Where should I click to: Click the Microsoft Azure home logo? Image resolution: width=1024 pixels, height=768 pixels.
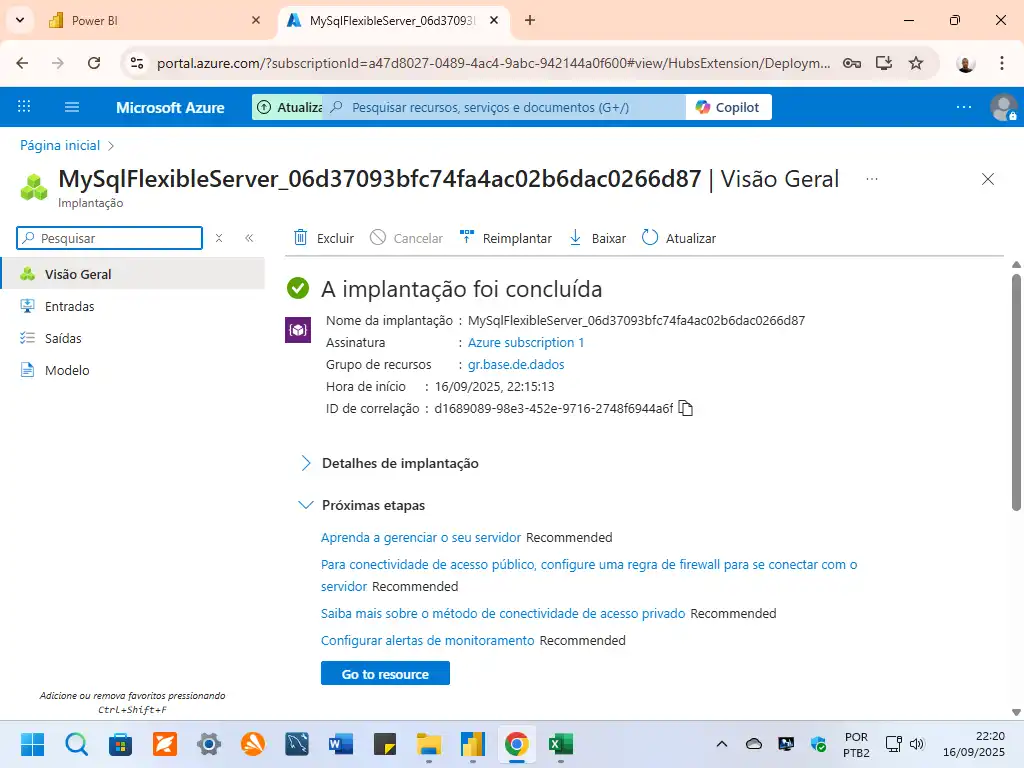(170, 107)
